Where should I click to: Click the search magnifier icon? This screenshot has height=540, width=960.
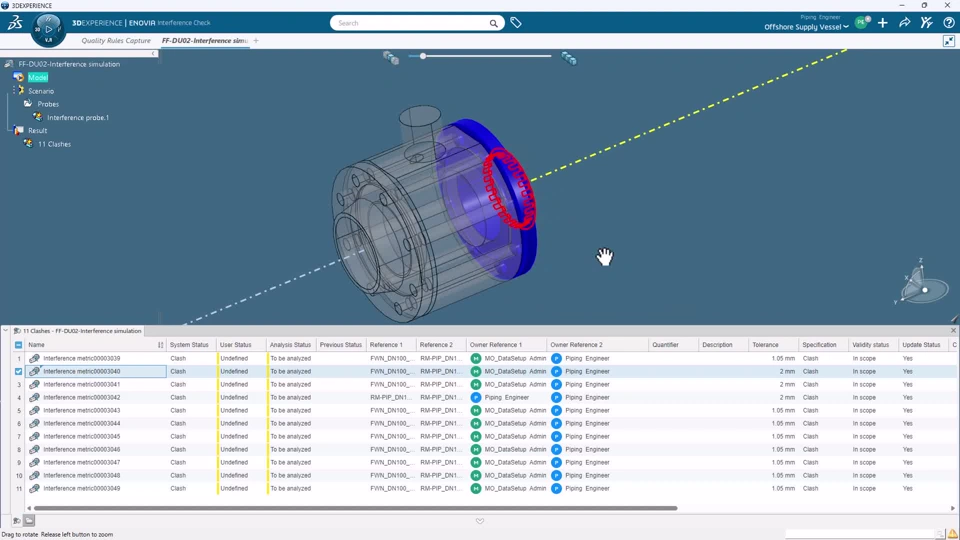(x=493, y=23)
